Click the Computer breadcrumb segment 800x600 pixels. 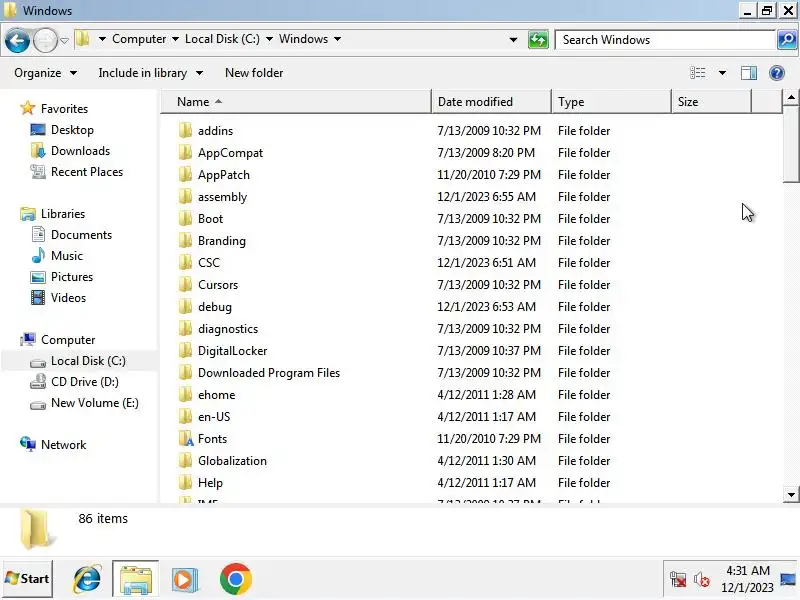[x=139, y=39]
